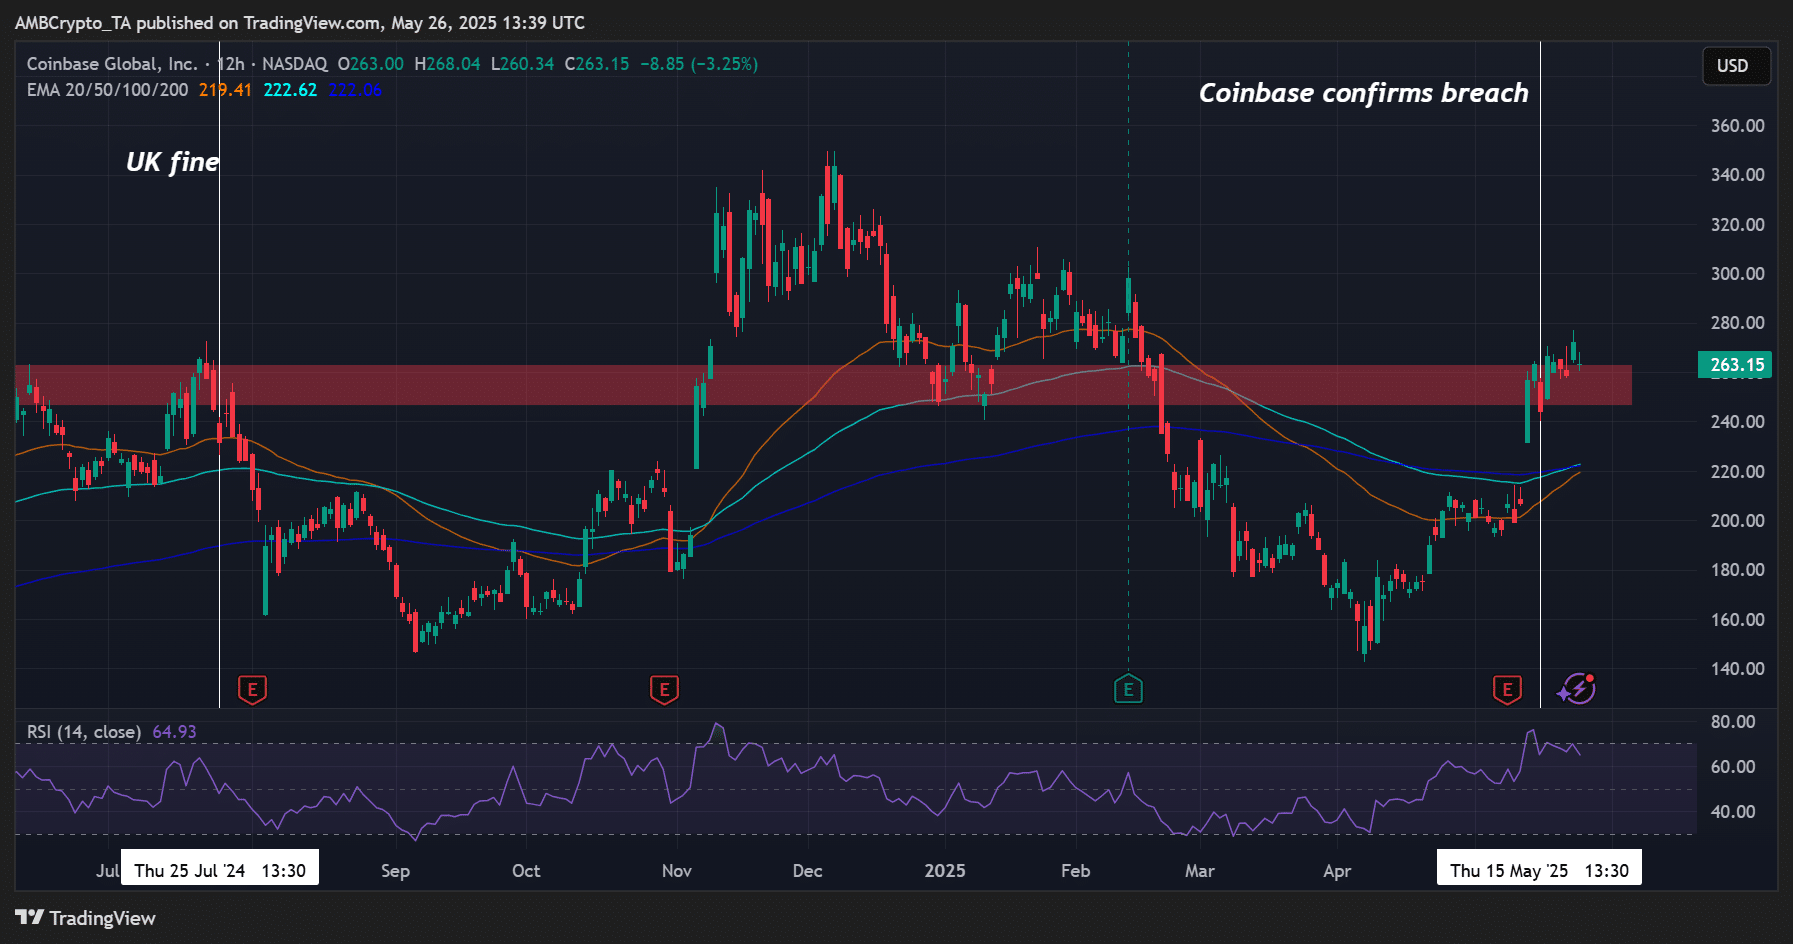
Task: Click the RSI 80.00 axis label
Action: pyautogui.click(x=1733, y=722)
